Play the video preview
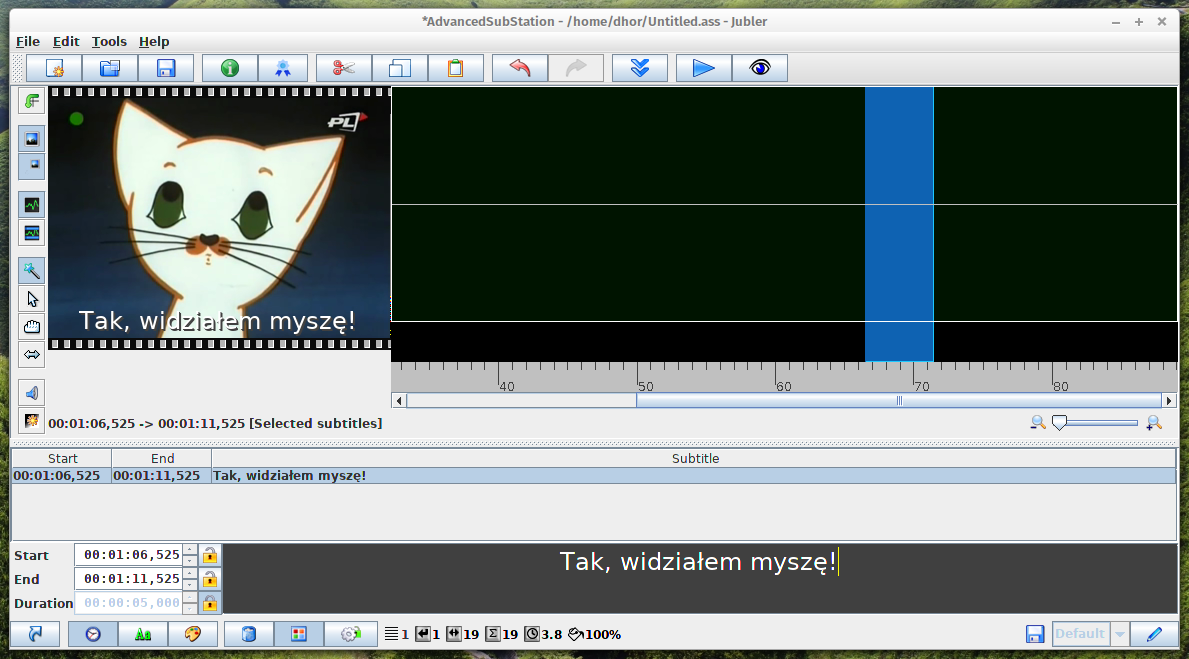Screen dimensions: 1189x659 click(x=704, y=68)
